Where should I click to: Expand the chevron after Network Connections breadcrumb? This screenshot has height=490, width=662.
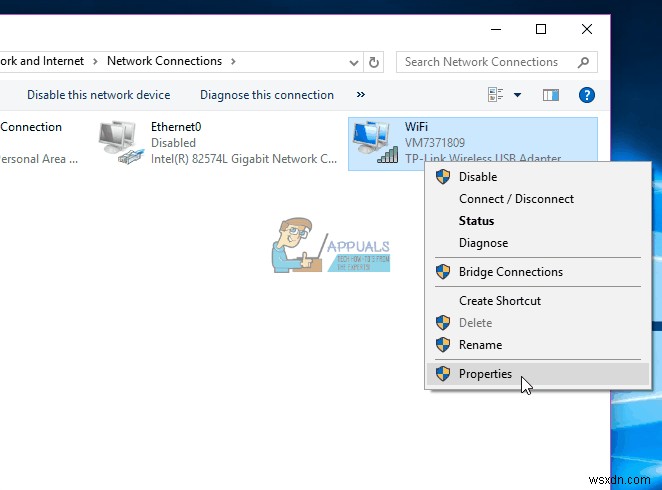233,62
